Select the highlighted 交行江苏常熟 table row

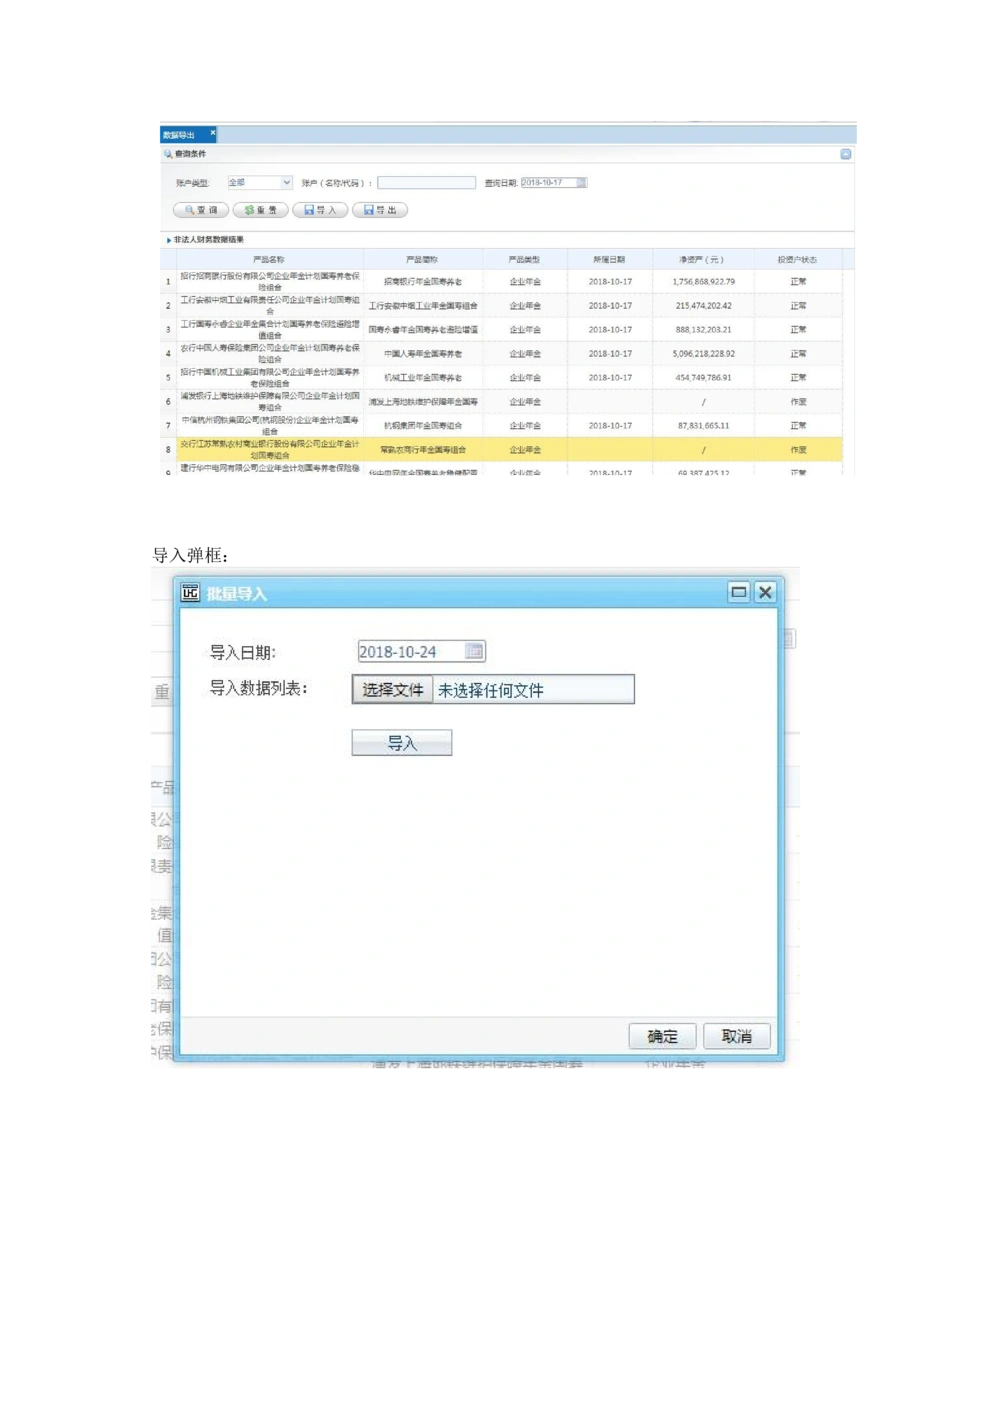[x=400, y=450]
